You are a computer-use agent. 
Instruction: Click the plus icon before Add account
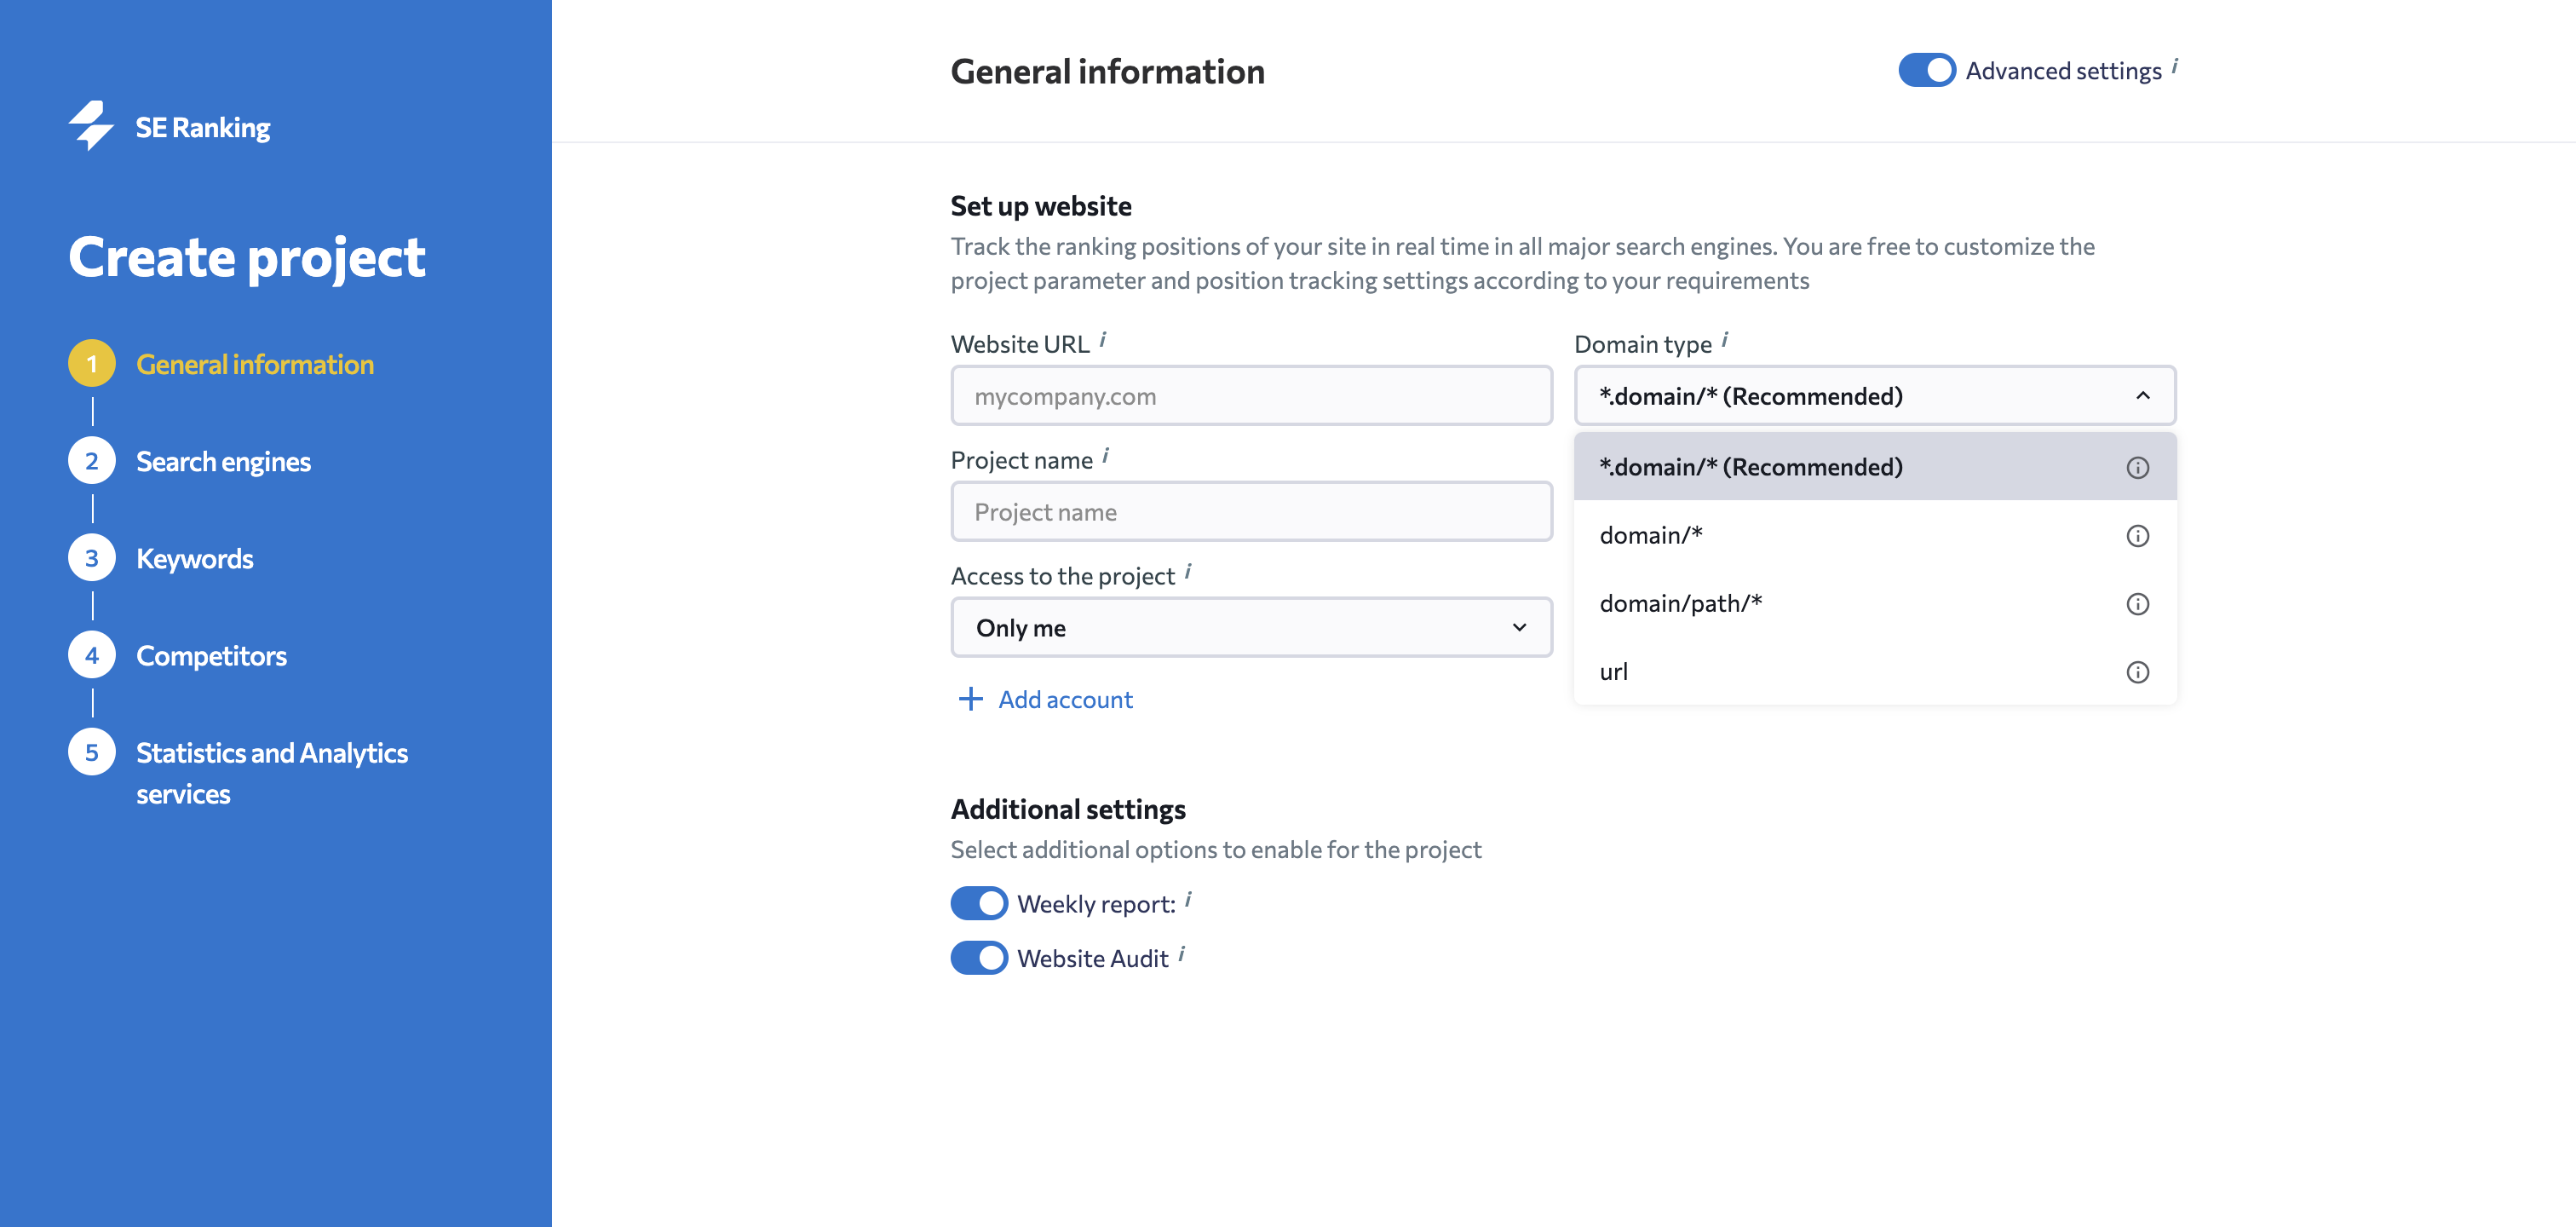(x=970, y=699)
